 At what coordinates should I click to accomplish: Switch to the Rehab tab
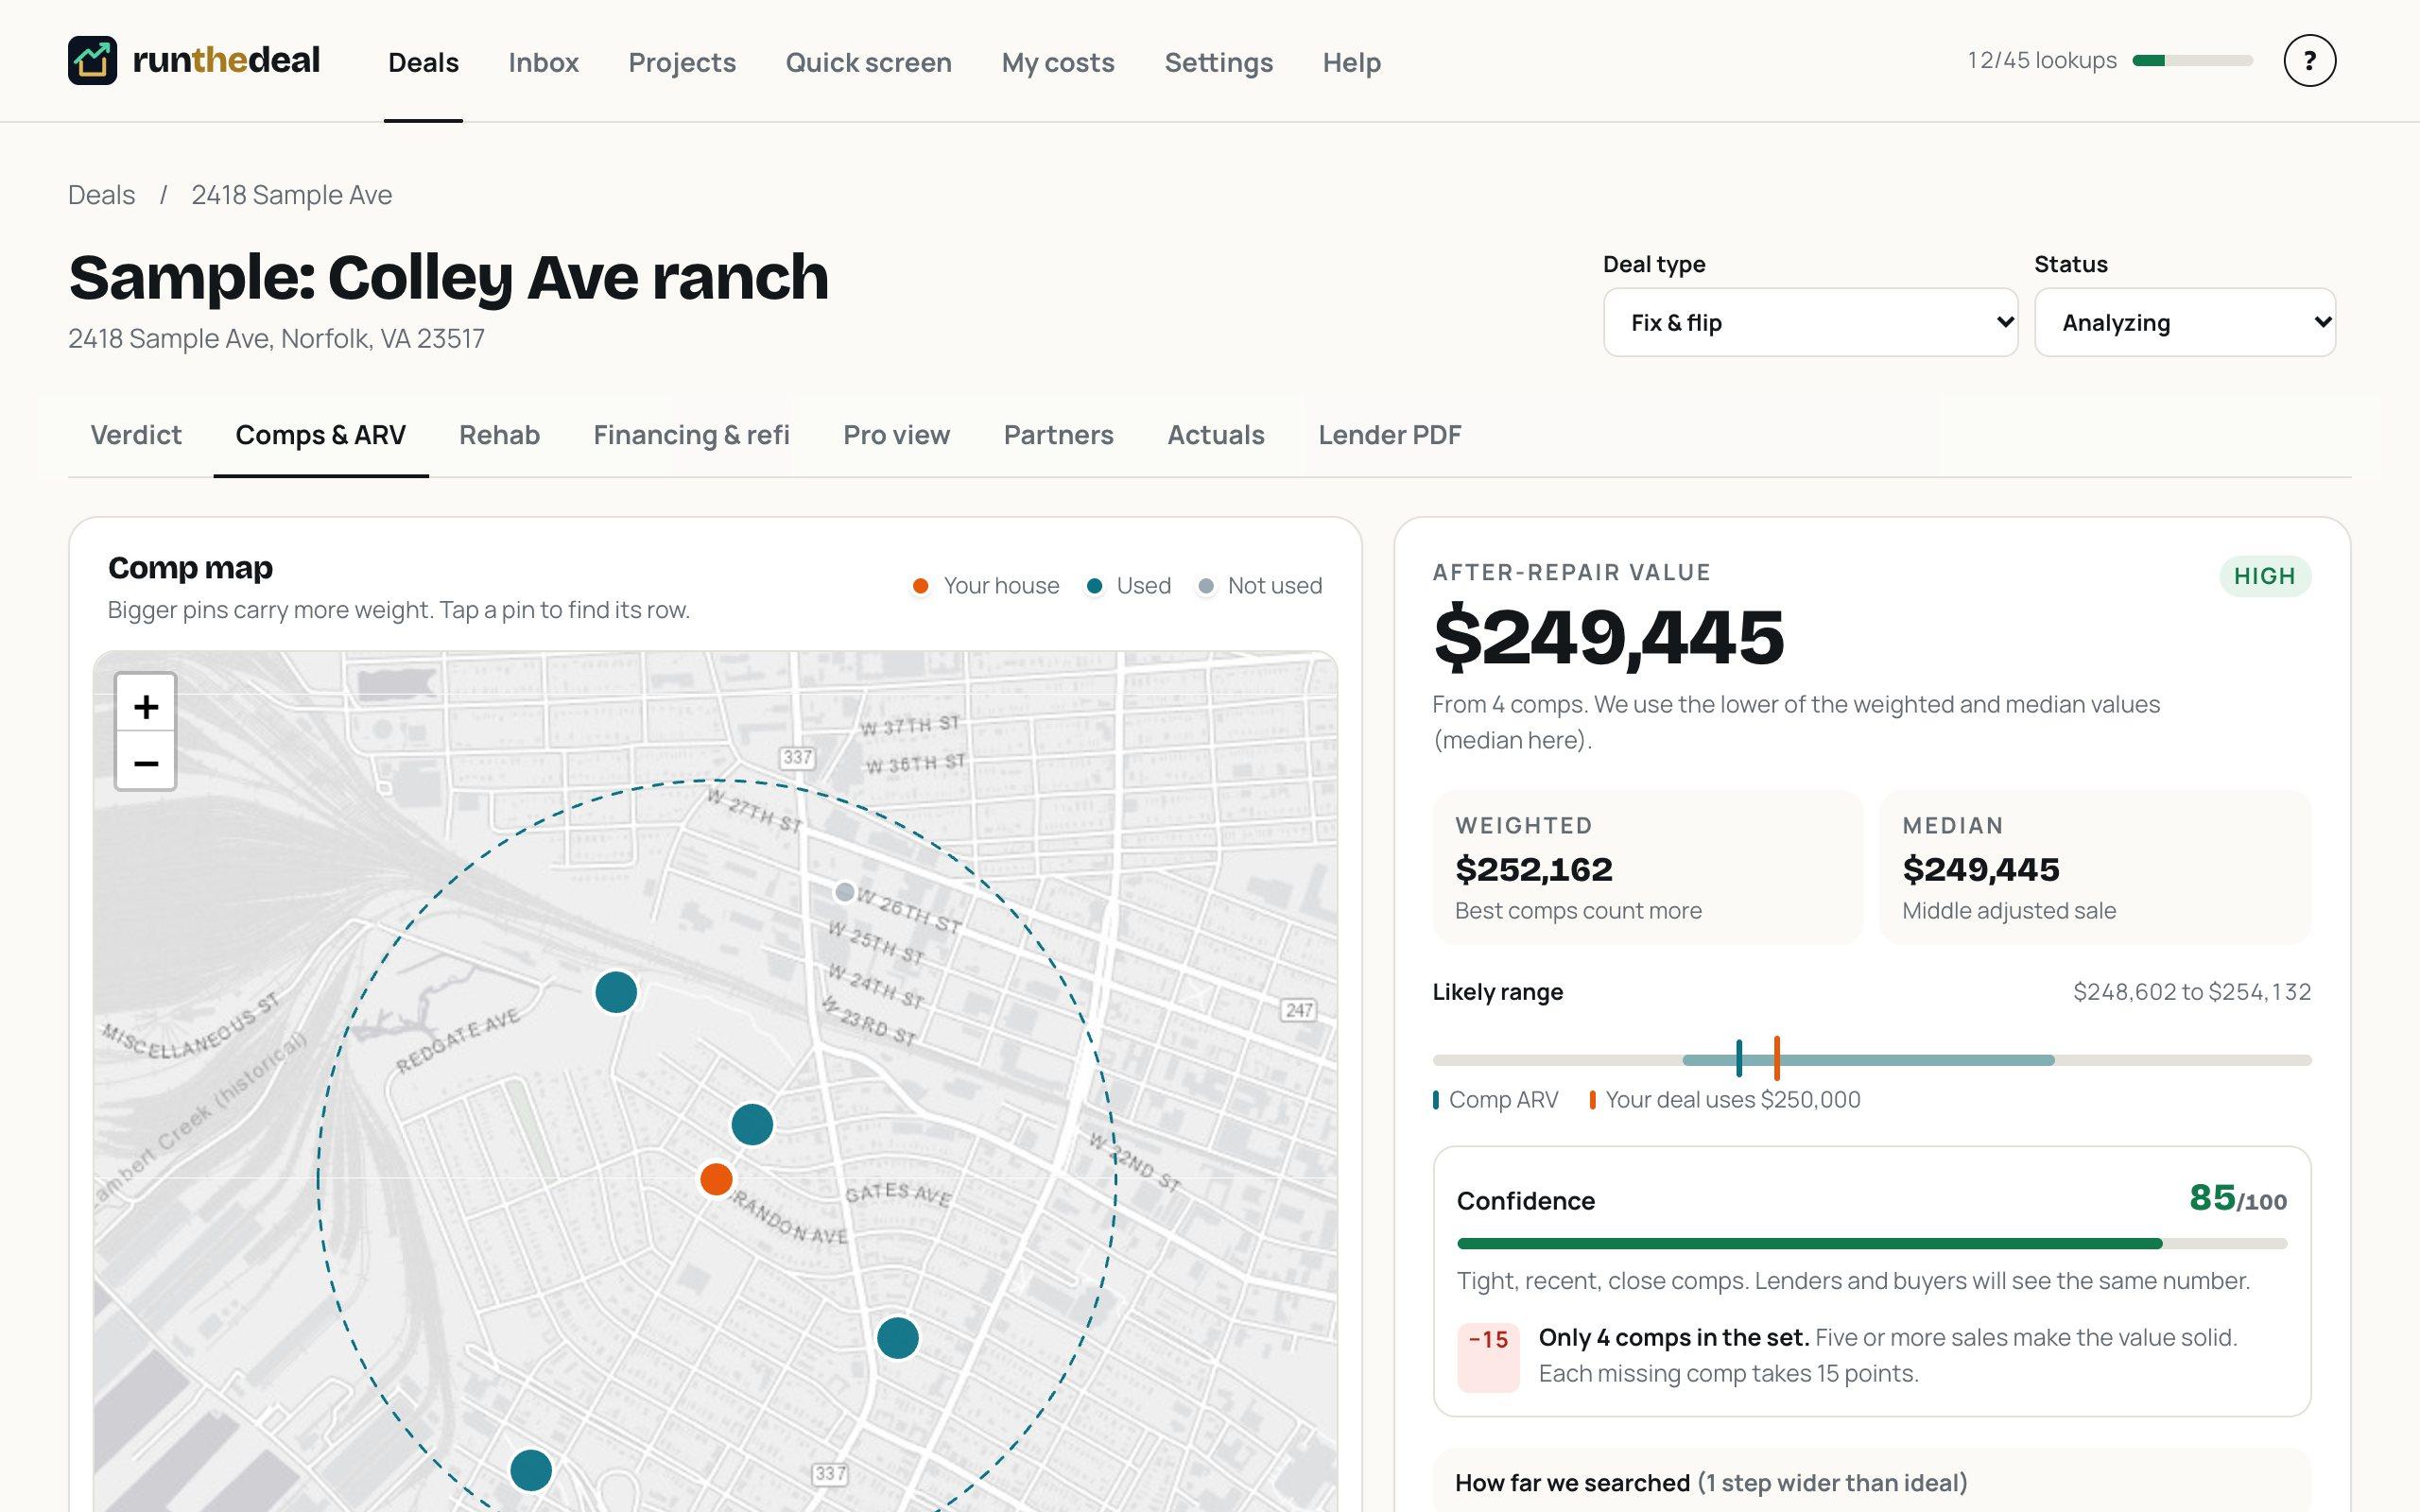[499, 435]
